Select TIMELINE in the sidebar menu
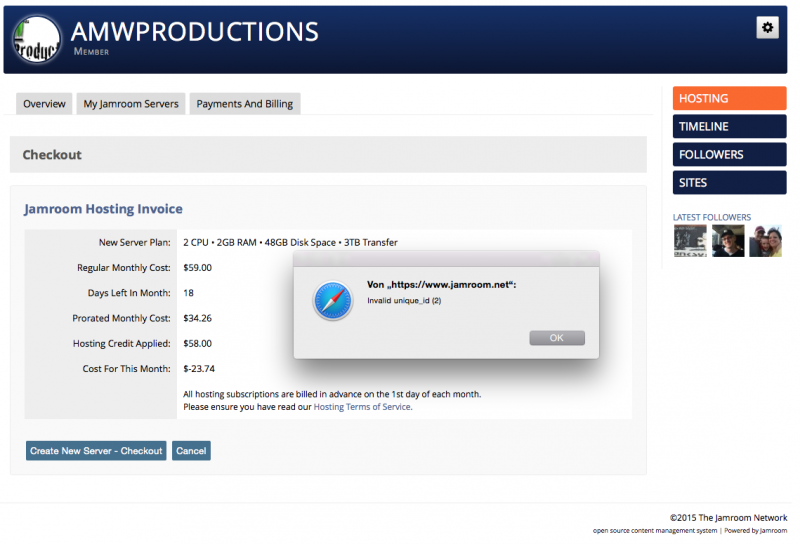800x544 pixels. click(729, 127)
